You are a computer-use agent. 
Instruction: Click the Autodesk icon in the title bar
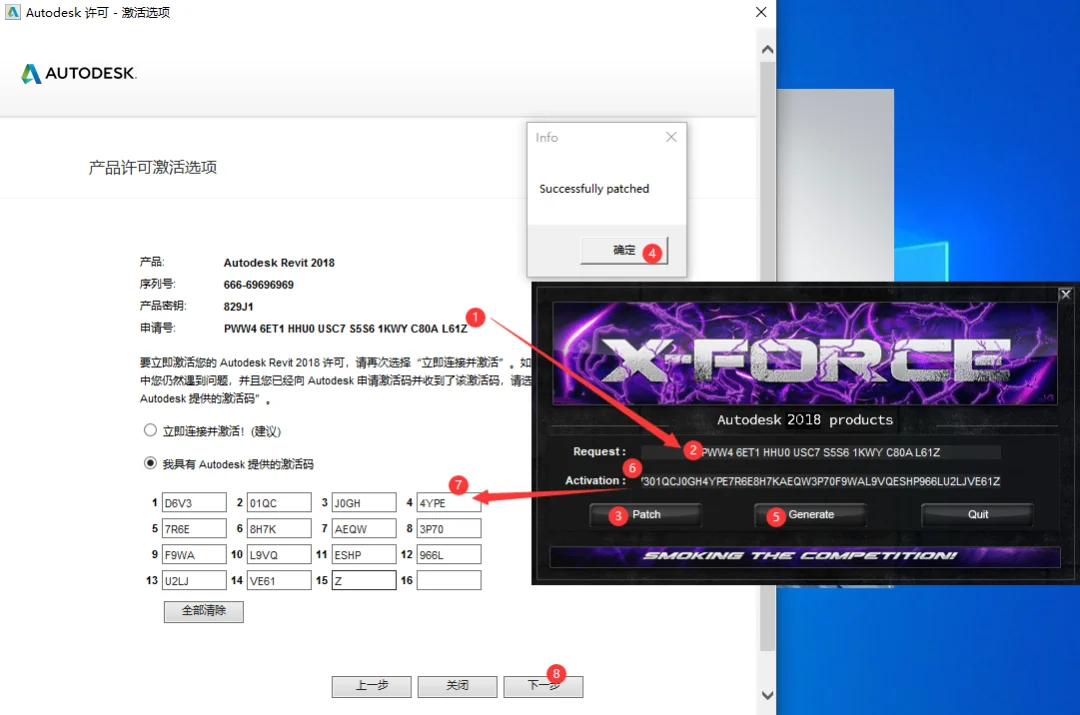[x=13, y=12]
